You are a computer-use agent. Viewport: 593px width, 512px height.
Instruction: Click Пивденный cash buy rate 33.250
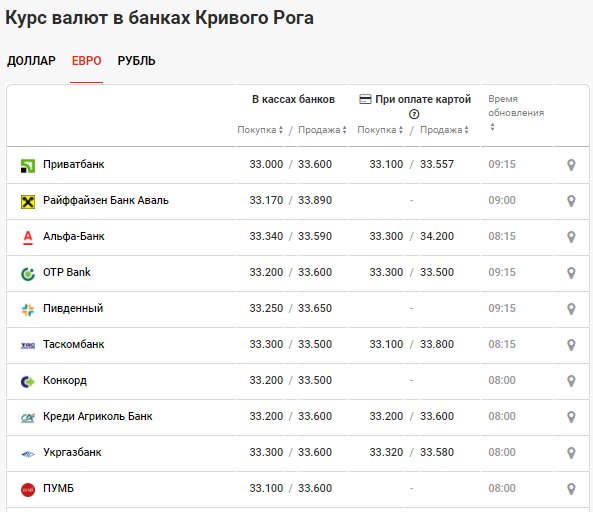pos(266,308)
